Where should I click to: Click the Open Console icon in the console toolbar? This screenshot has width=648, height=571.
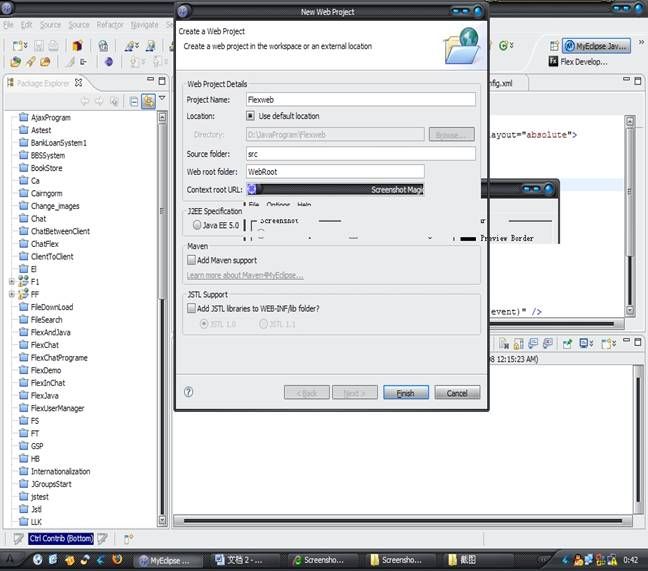click(606, 344)
